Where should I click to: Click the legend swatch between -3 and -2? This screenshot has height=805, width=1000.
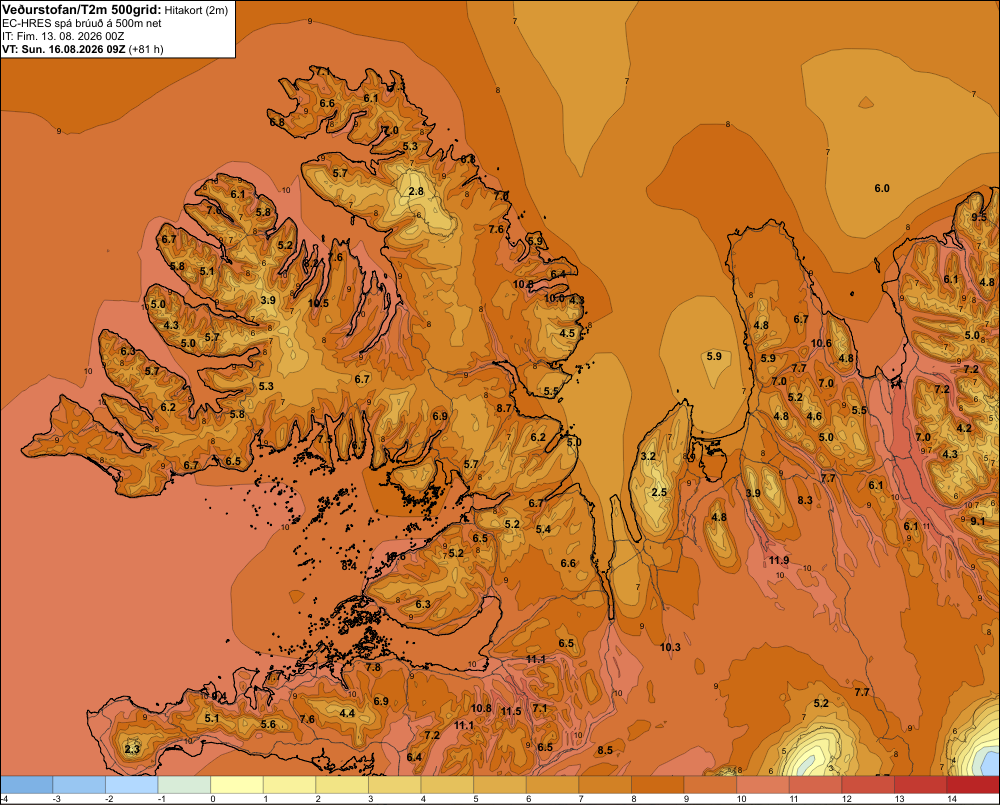(x=79, y=785)
